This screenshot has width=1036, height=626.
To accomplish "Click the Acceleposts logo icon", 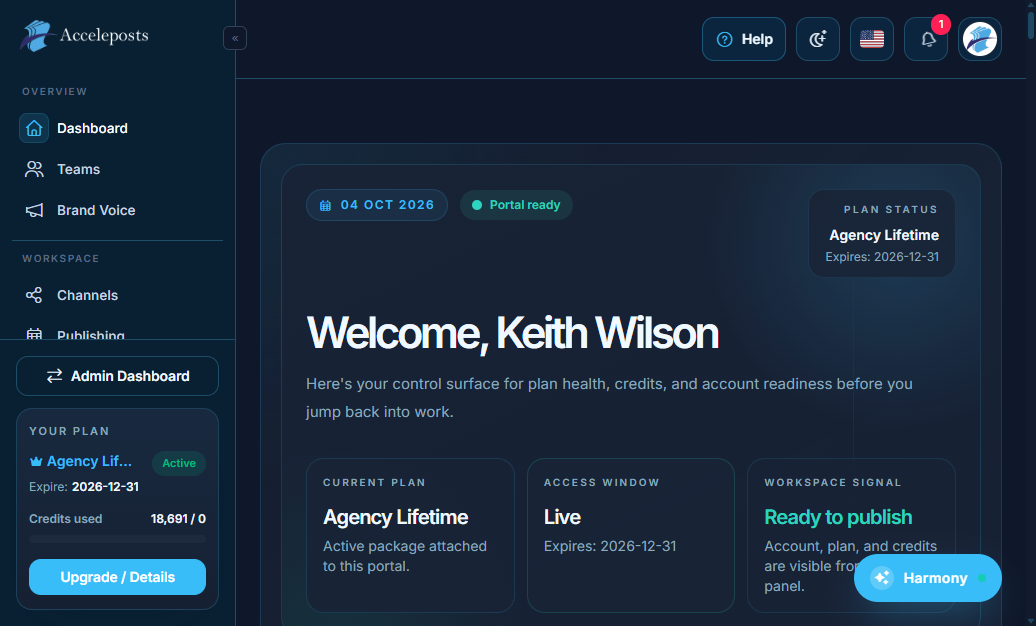I will pos(36,36).
